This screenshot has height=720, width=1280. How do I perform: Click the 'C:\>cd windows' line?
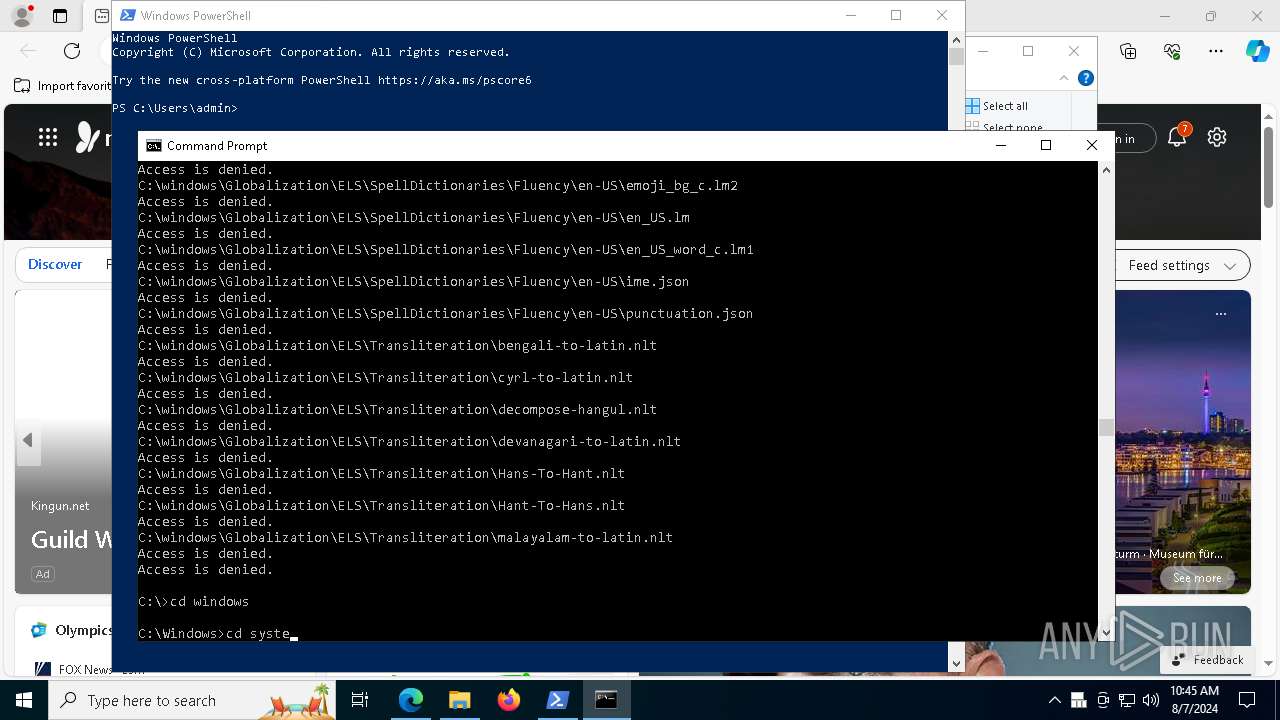click(x=193, y=602)
